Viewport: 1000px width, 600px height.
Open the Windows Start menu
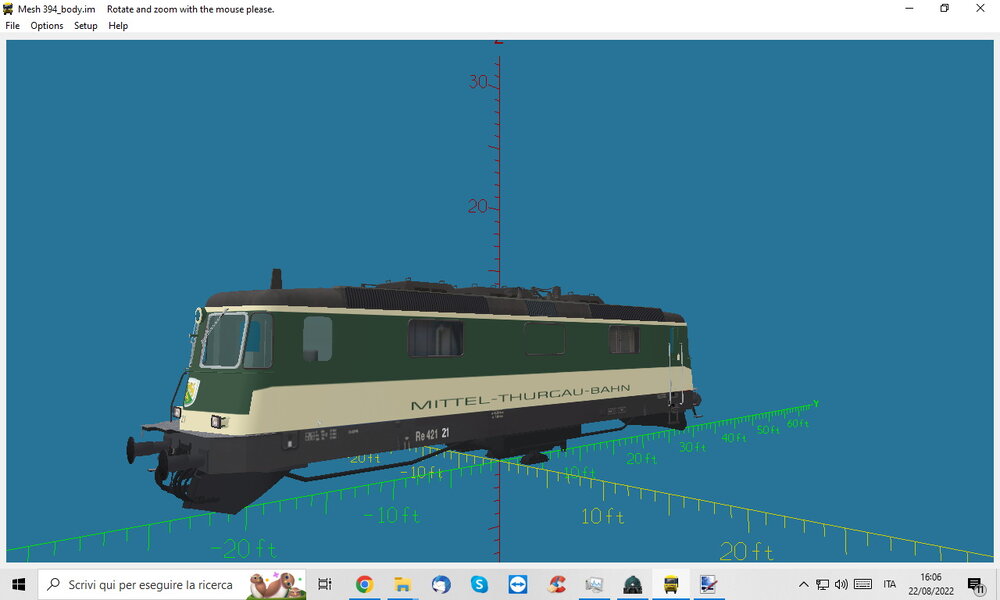click(x=18, y=584)
